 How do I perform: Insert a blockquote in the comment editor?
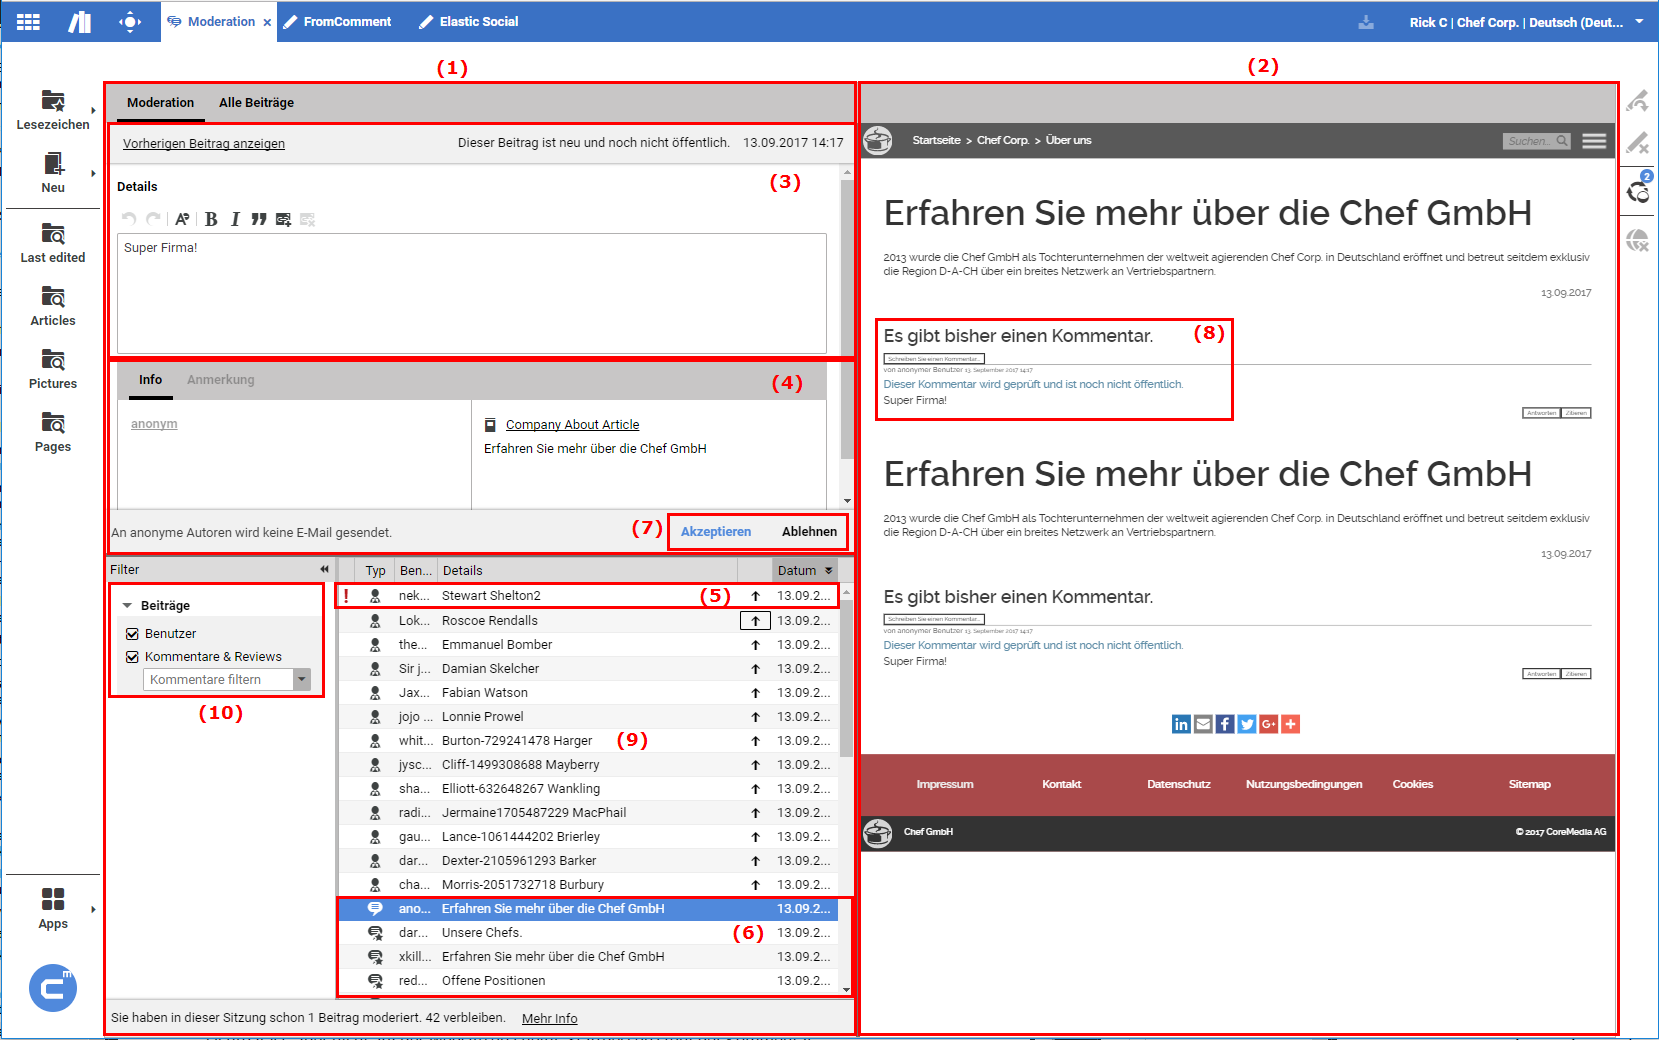point(259,218)
